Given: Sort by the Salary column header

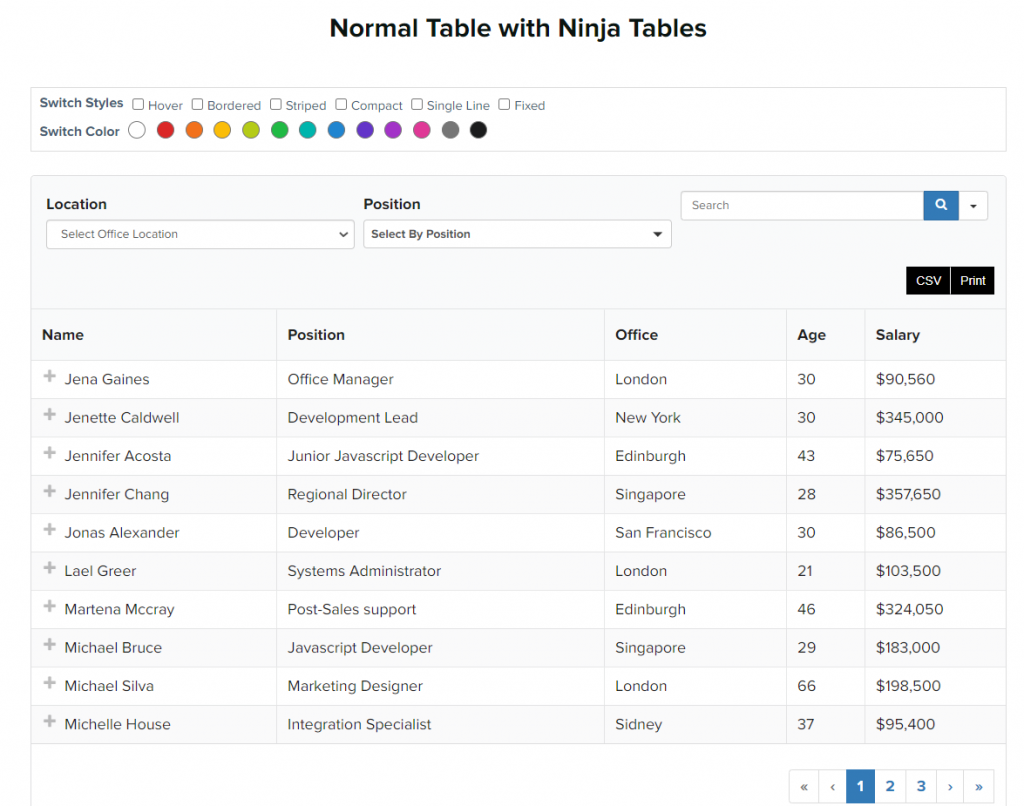Looking at the screenshot, I should point(935,334).
